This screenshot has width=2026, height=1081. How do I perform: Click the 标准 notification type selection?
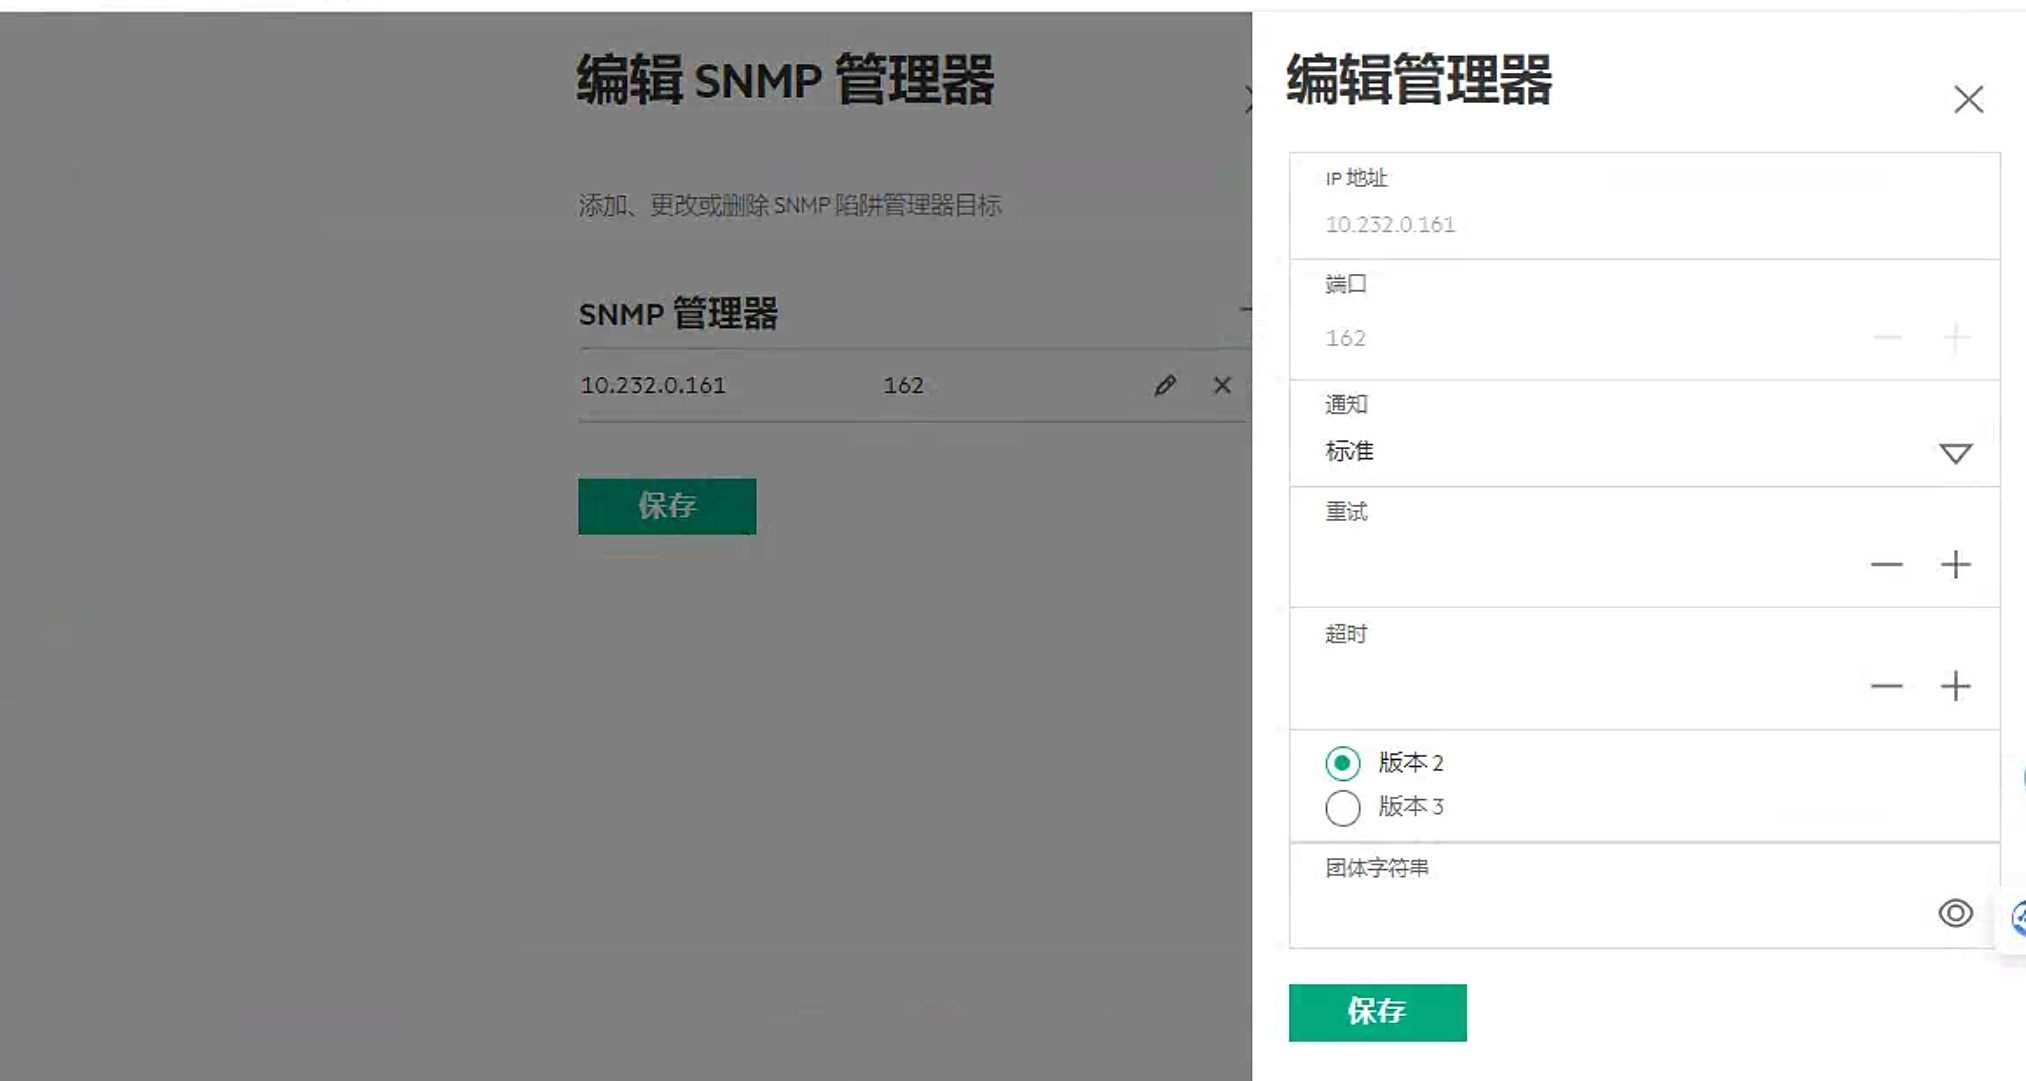pos(1350,452)
